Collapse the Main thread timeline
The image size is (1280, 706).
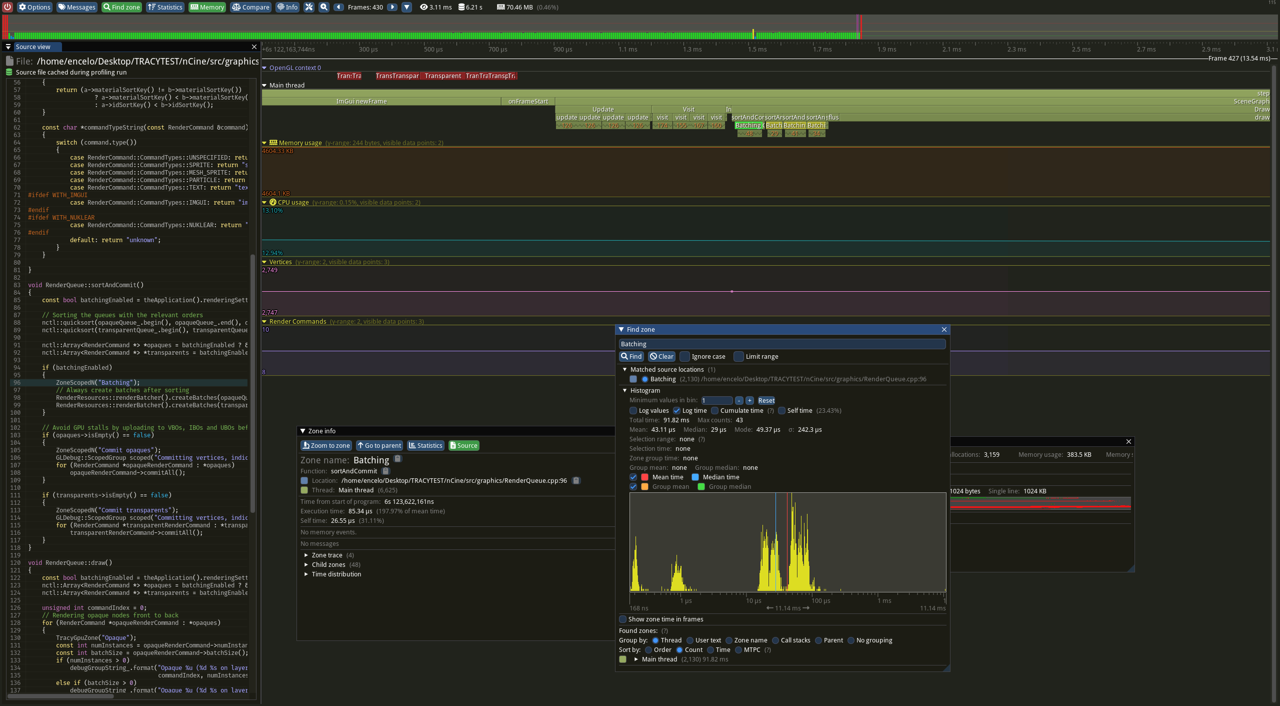click(x=265, y=85)
